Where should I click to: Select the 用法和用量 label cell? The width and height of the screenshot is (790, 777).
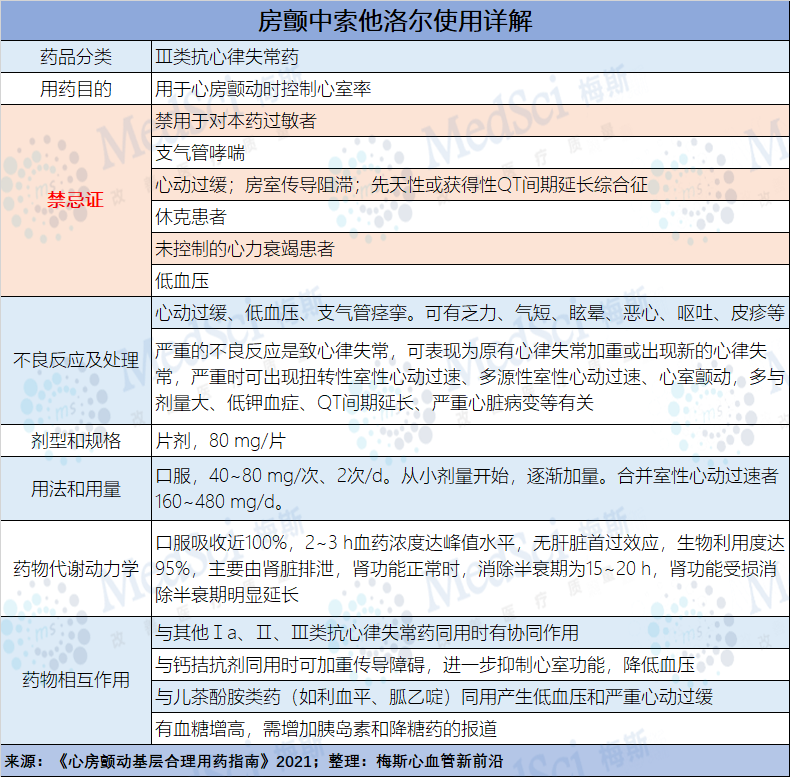[x=76, y=489]
